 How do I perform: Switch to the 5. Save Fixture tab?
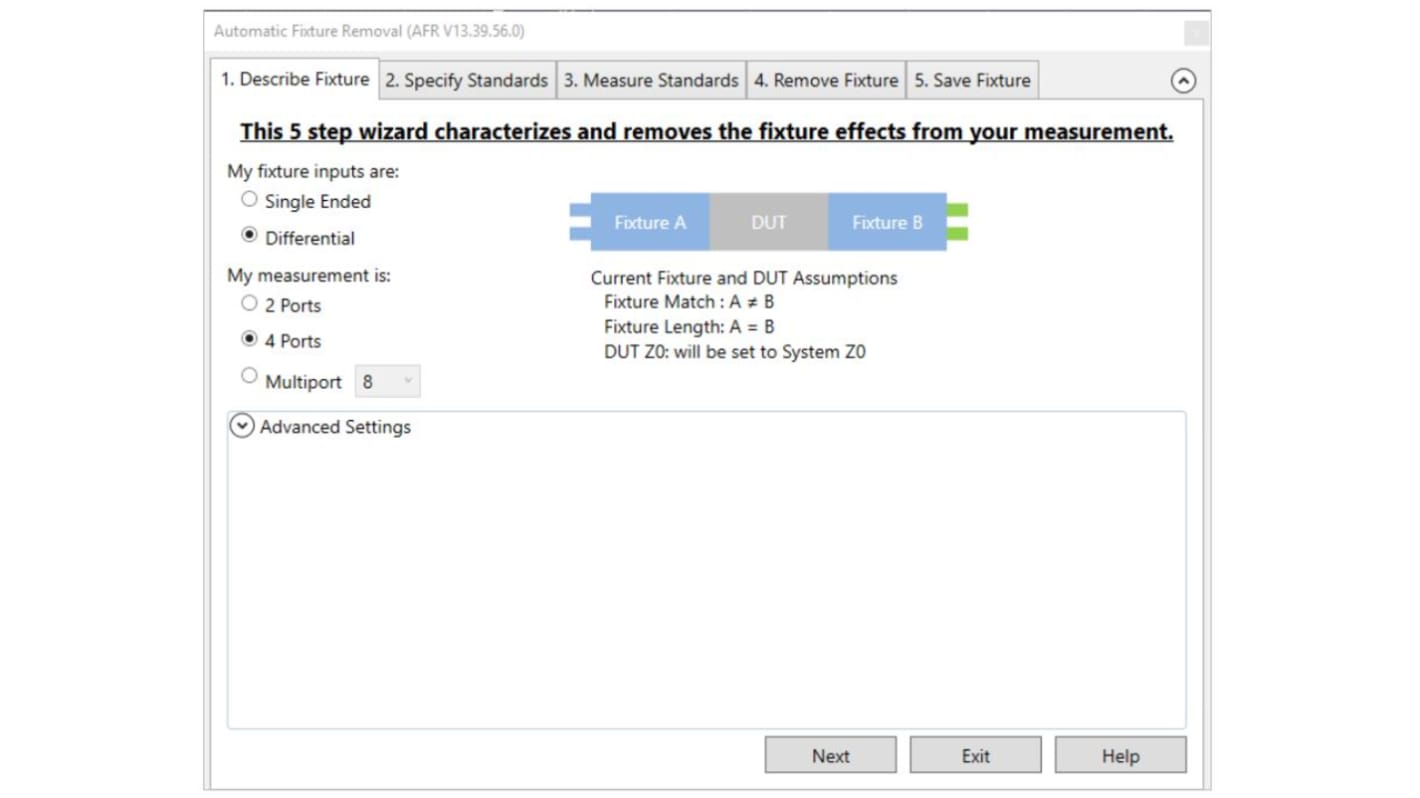(972, 80)
